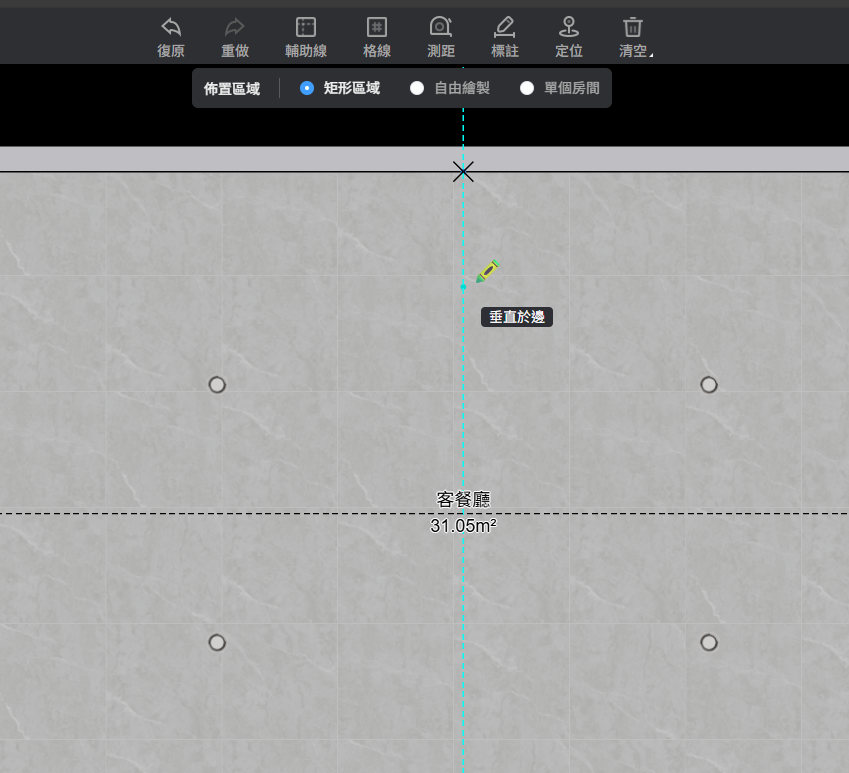
Task: Click the 客餐廳 room name label
Action: (463, 499)
